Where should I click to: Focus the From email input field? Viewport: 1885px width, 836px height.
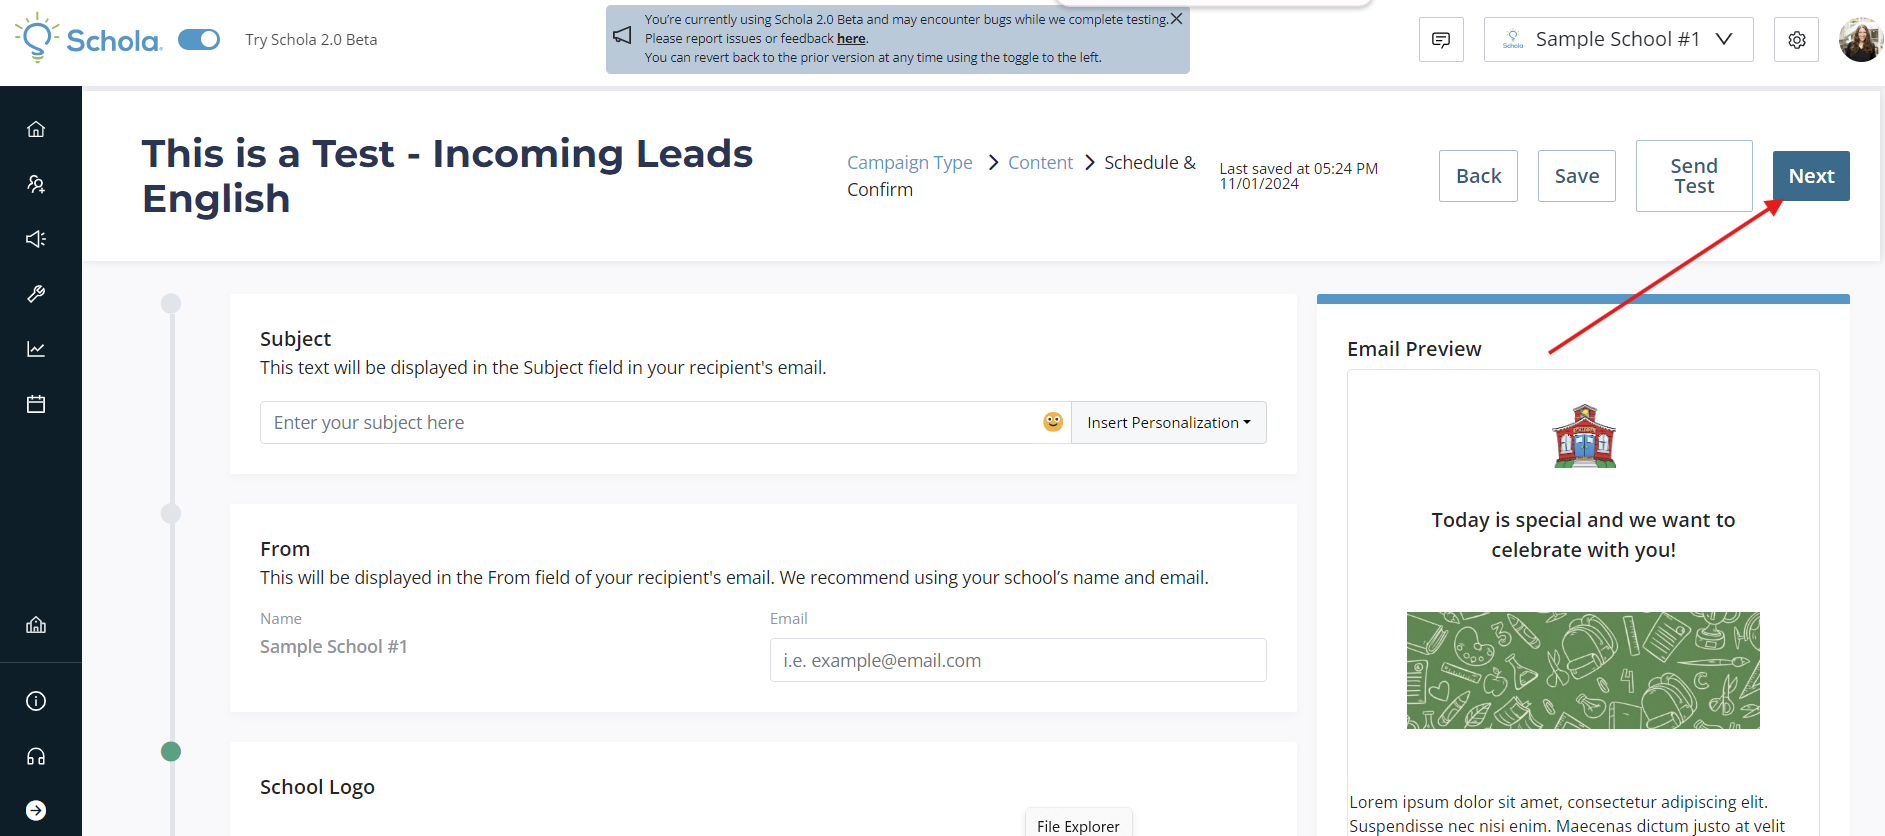1018,660
